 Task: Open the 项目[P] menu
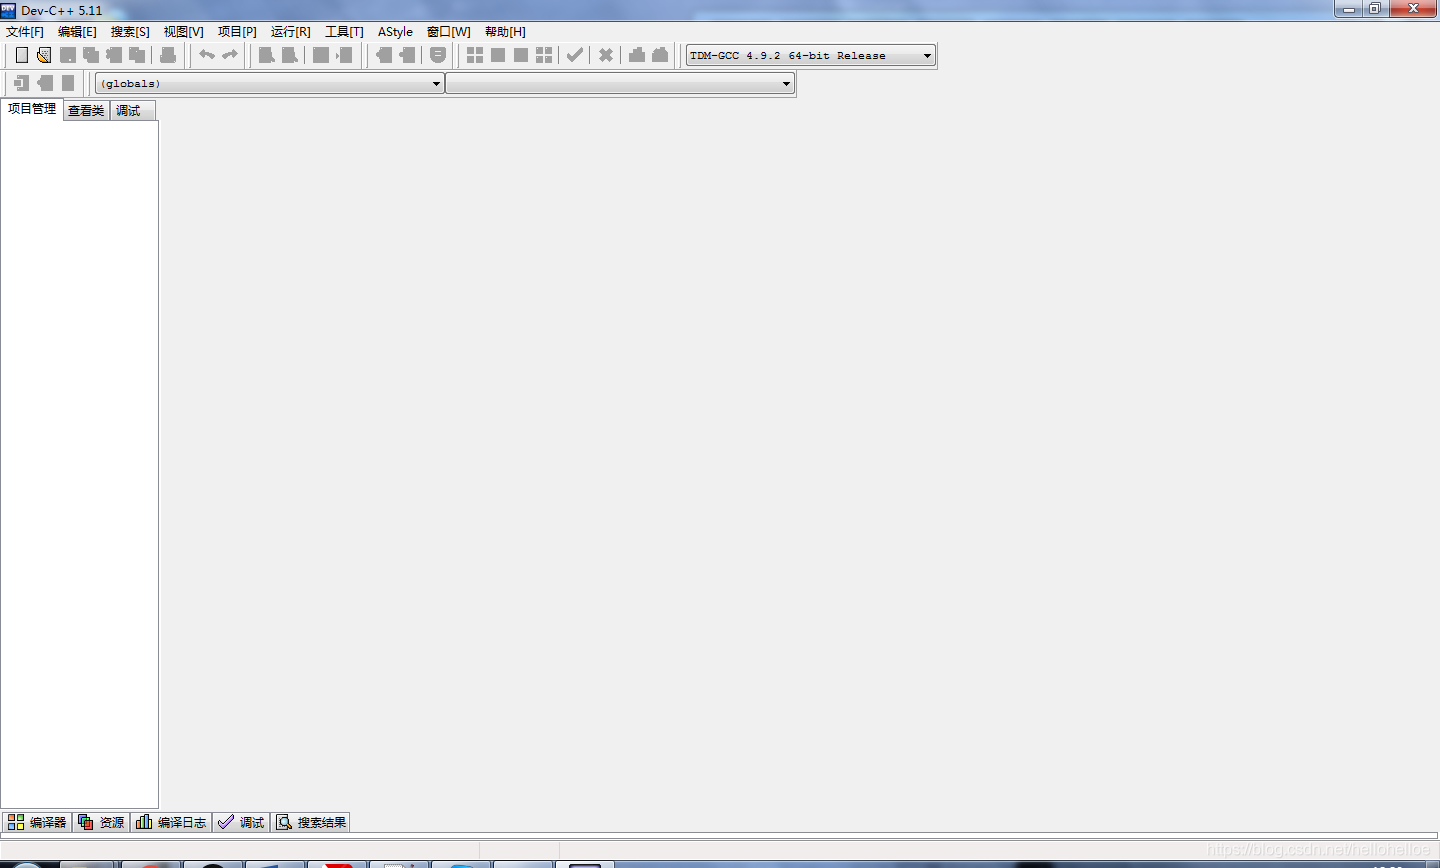237,32
